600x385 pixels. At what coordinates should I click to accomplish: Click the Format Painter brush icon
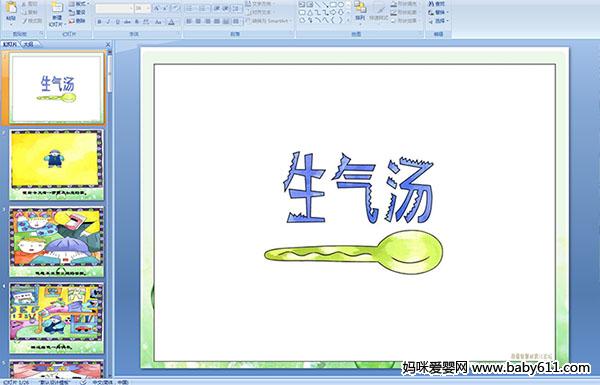coord(24,21)
